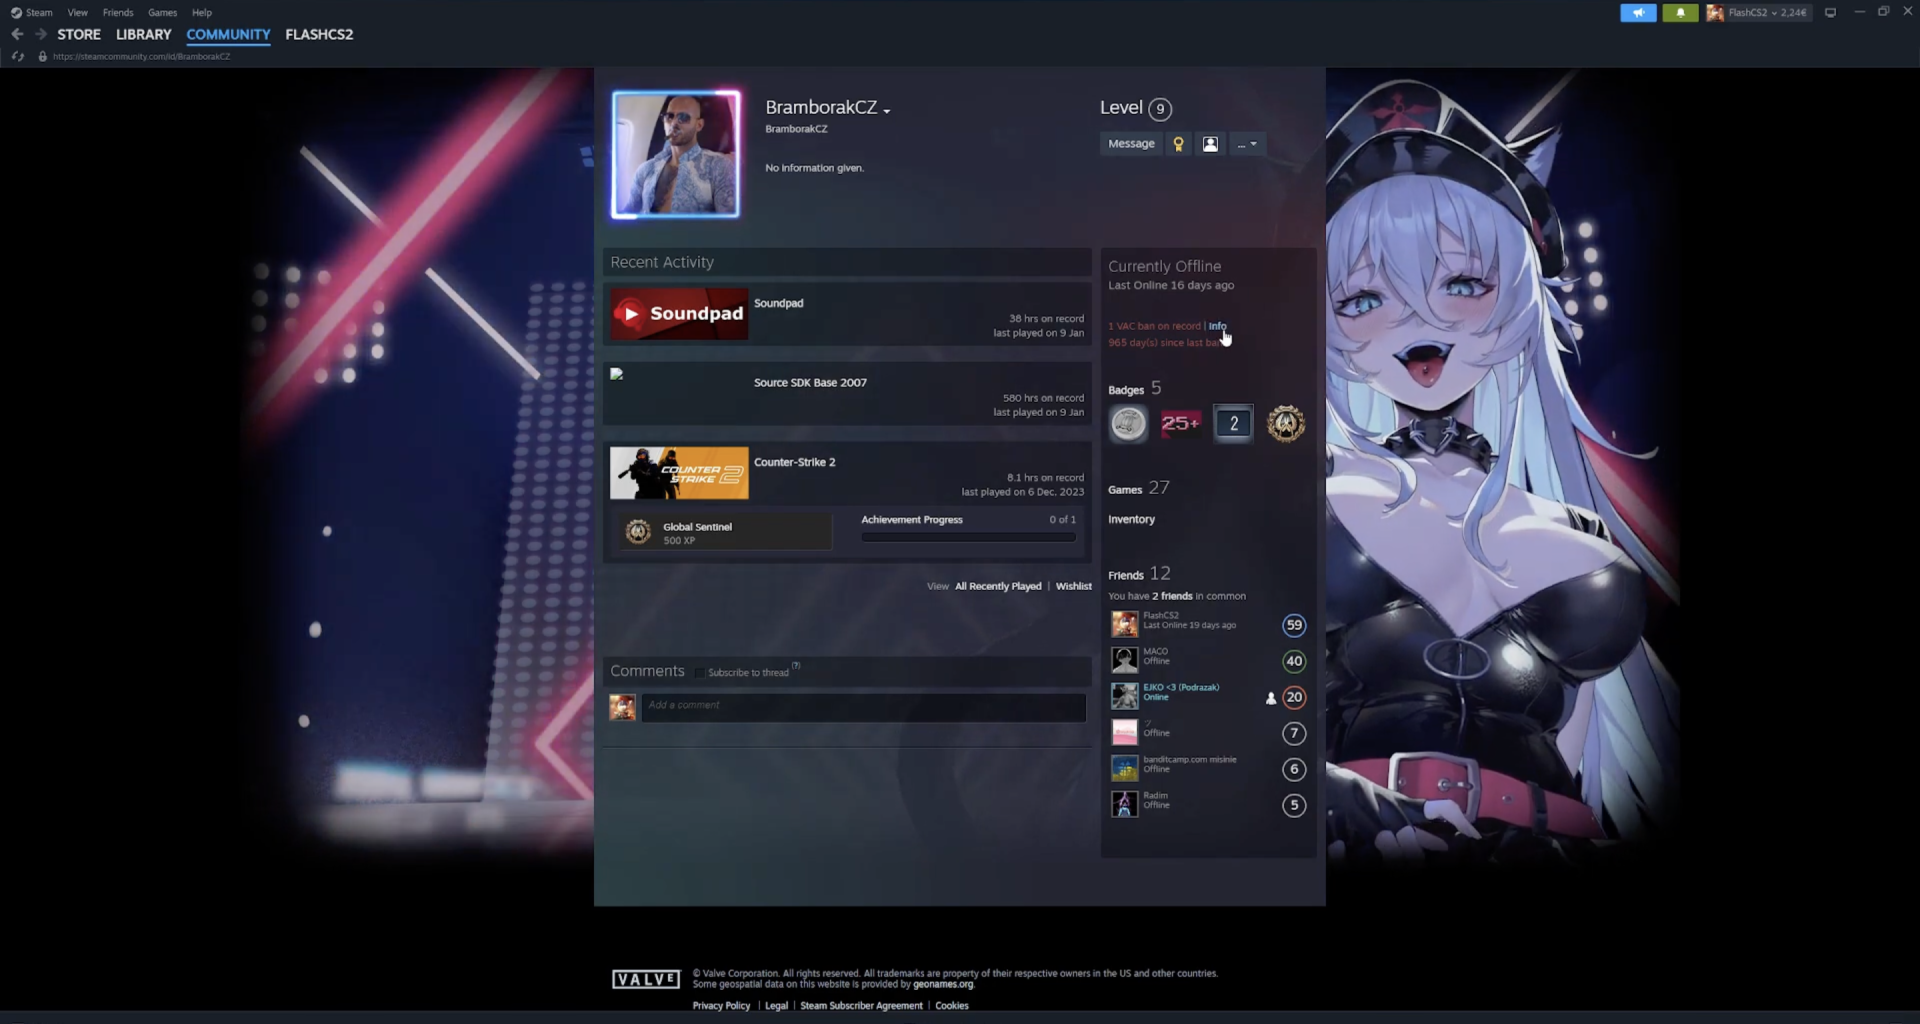Open the Inventory link
Viewport: 1920px width, 1024px height.
click(x=1131, y=520)
